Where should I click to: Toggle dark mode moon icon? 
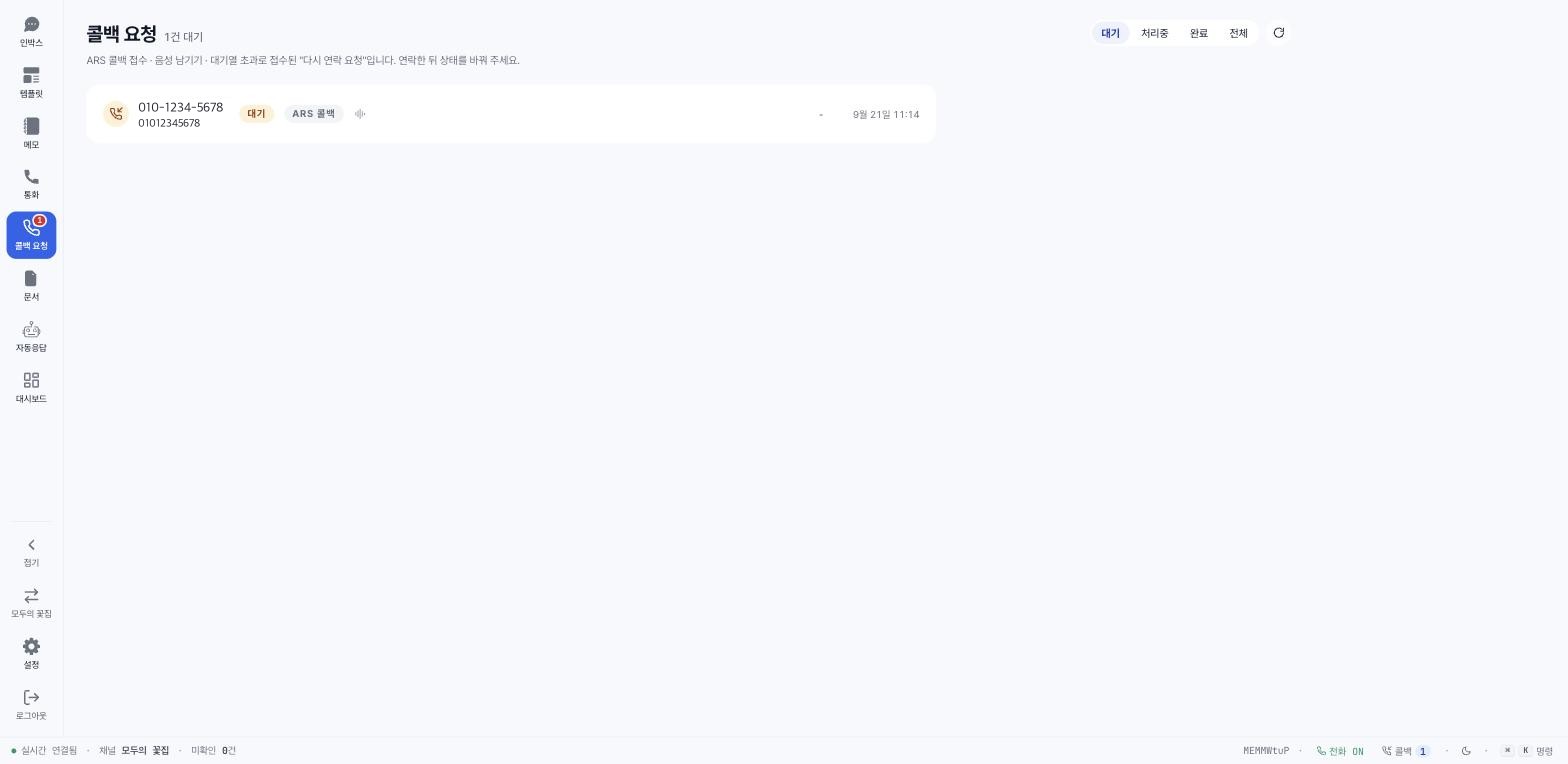click(x=1466, y=751)
